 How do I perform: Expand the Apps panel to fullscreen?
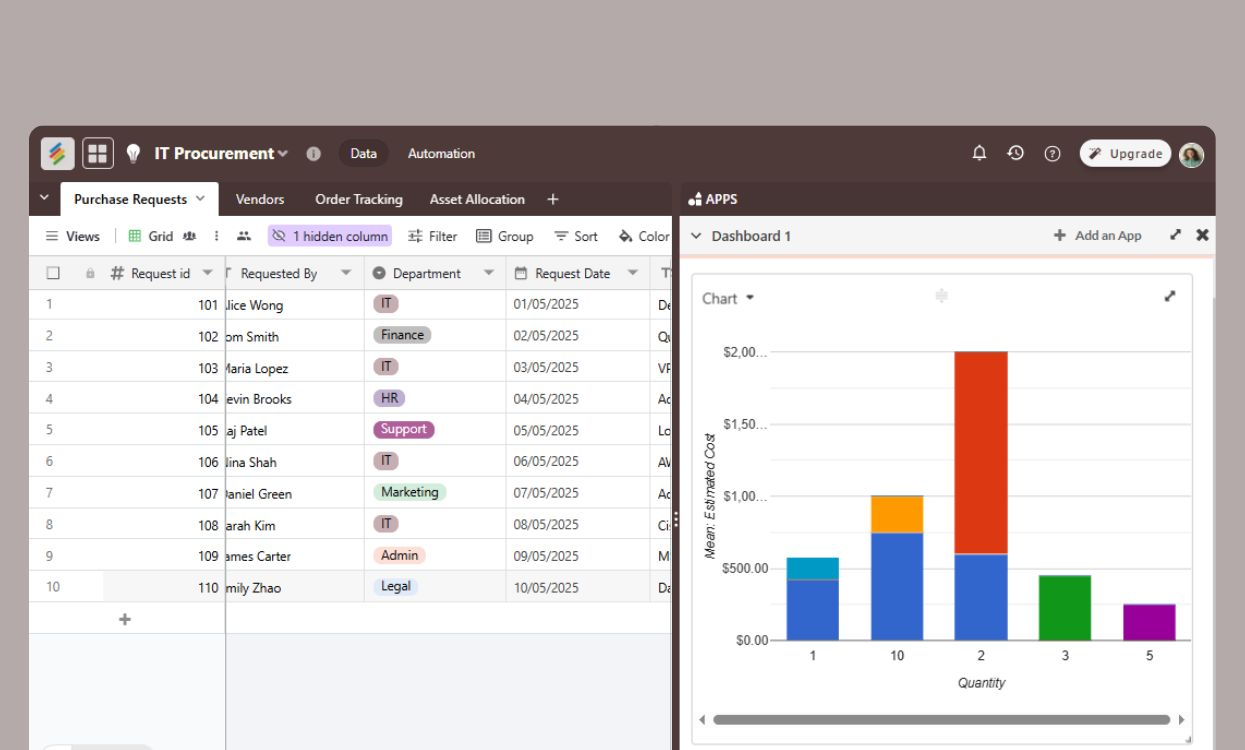(1175, 235)
